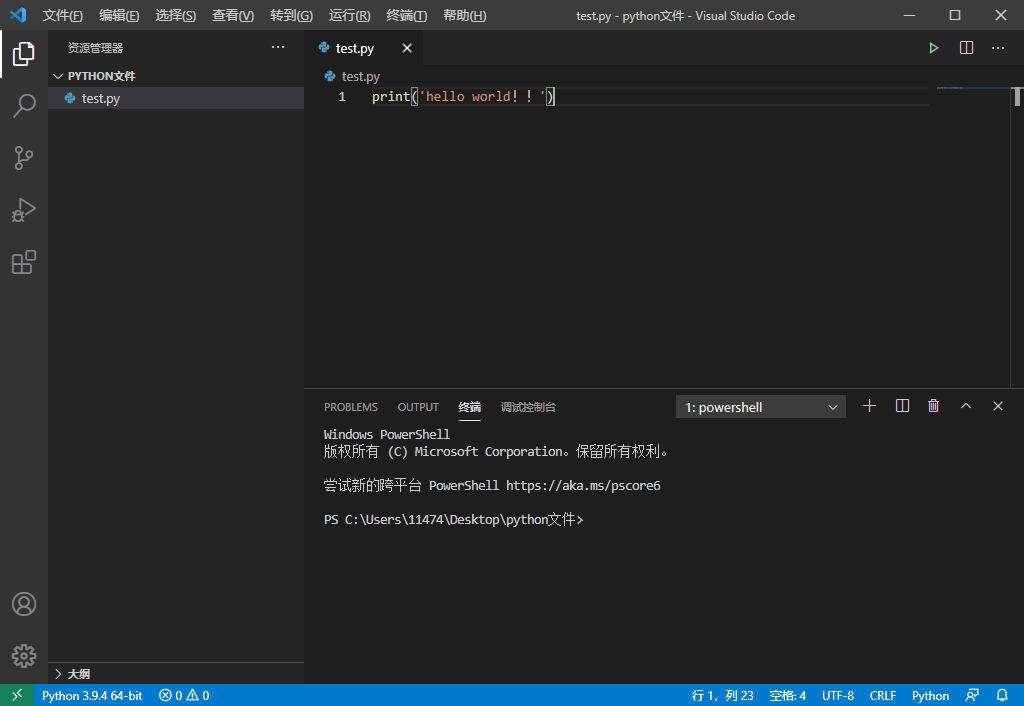Screen dimensions: 1024x706
Task: Click the errors and warnings counter
Action: click(x=184, y=696)
